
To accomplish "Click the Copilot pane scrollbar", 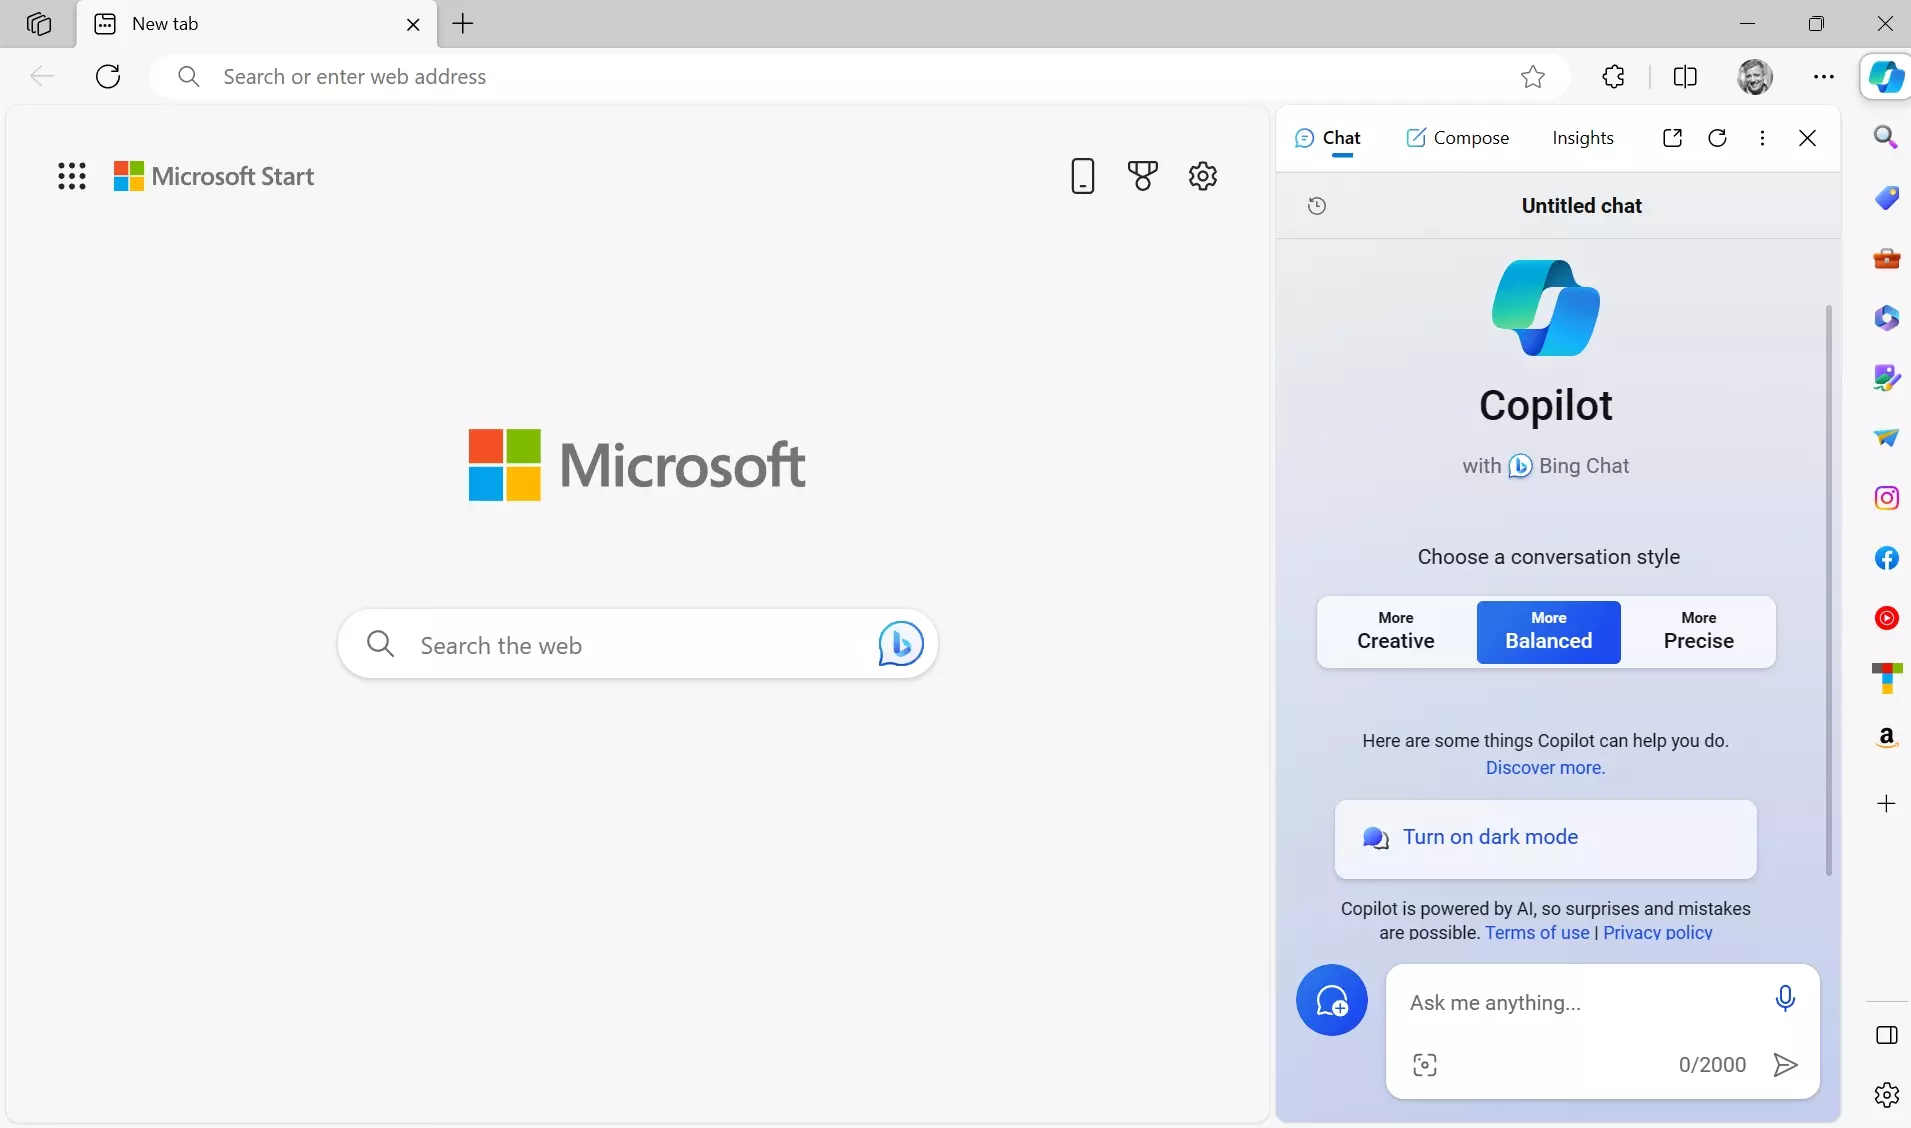I will 1828,590.
